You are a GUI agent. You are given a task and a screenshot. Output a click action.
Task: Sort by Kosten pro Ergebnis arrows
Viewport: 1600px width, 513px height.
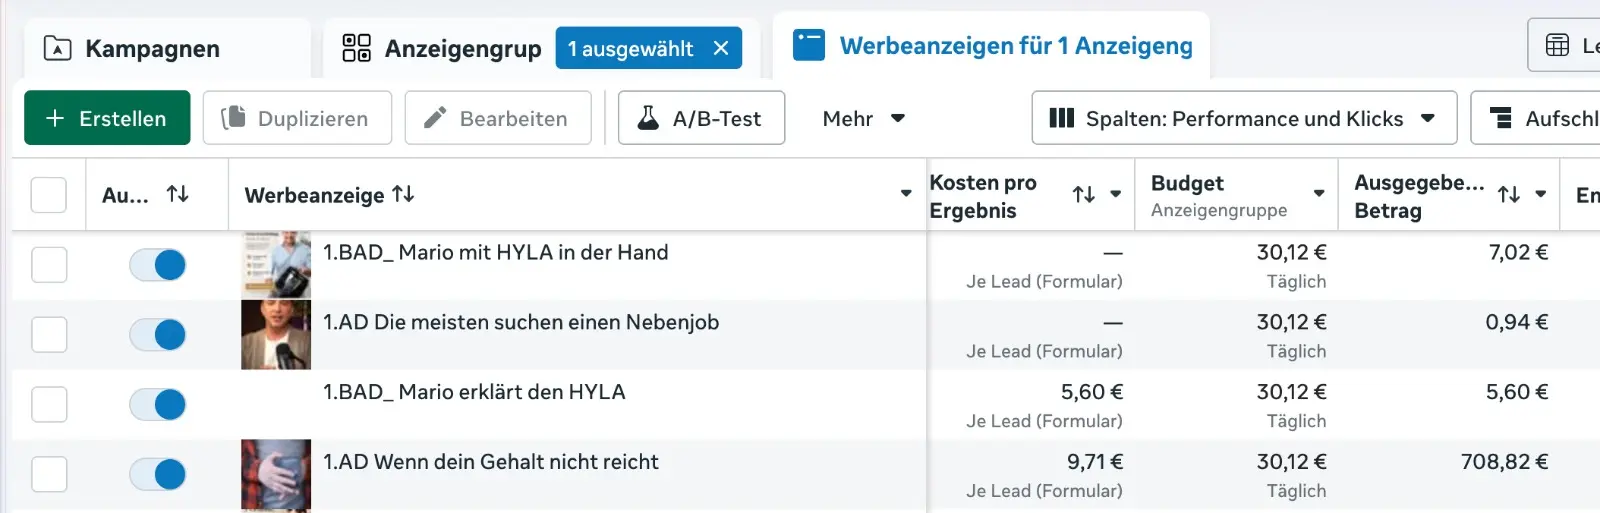point(1084,195)
